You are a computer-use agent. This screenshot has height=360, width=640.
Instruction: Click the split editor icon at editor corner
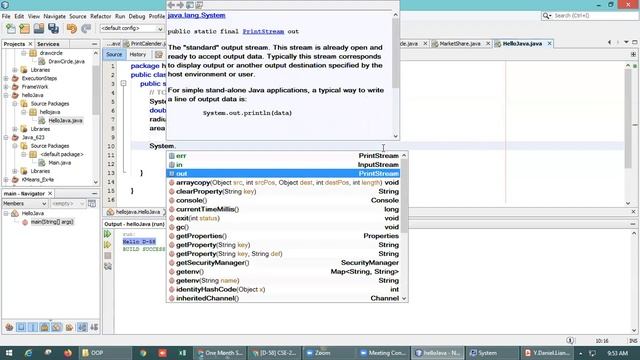point(633,54)
